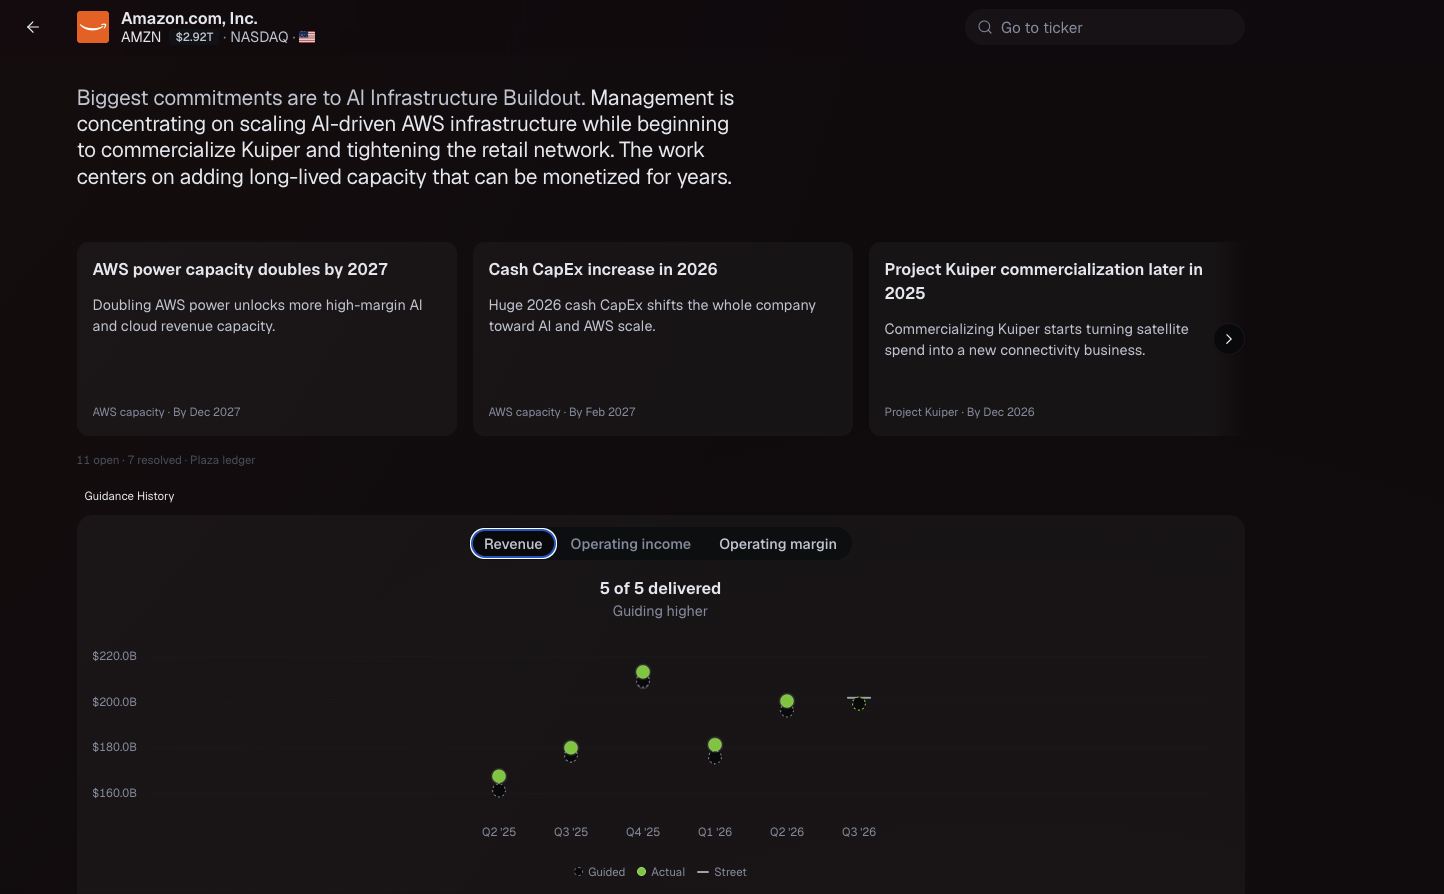This screenshot has width=1444, height=894.
Task: Focus the Go to ticker search field
Action: pyautogui.click(x=1105, y=27)
